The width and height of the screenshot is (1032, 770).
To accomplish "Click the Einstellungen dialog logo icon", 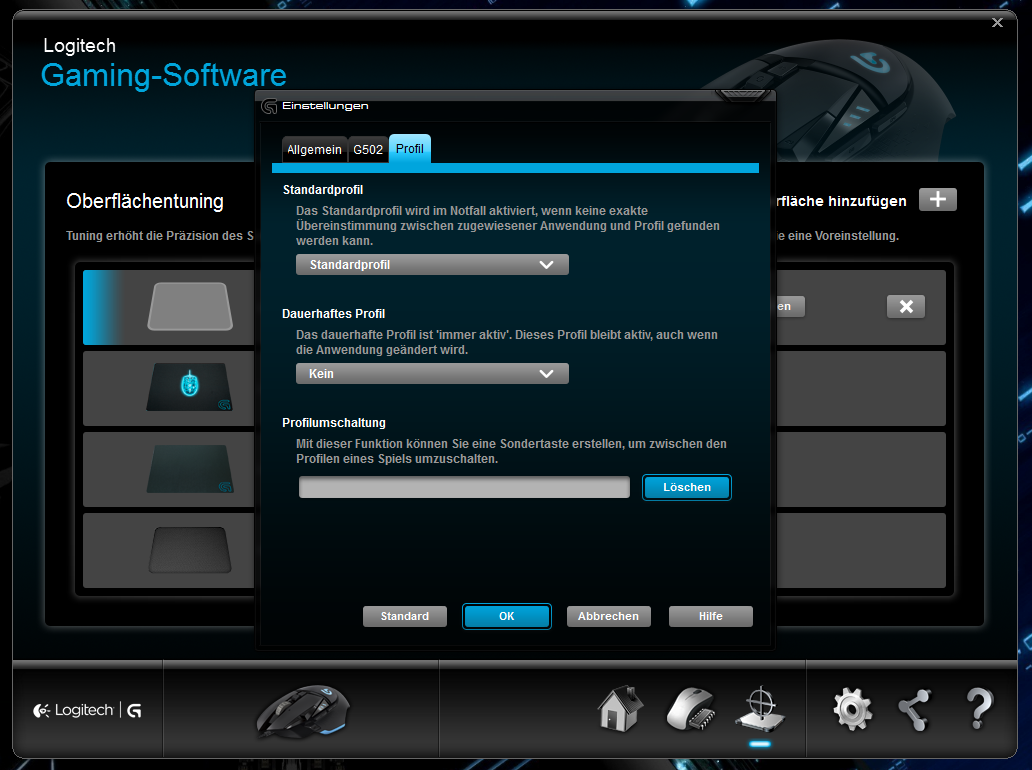I will coord(269,106).
